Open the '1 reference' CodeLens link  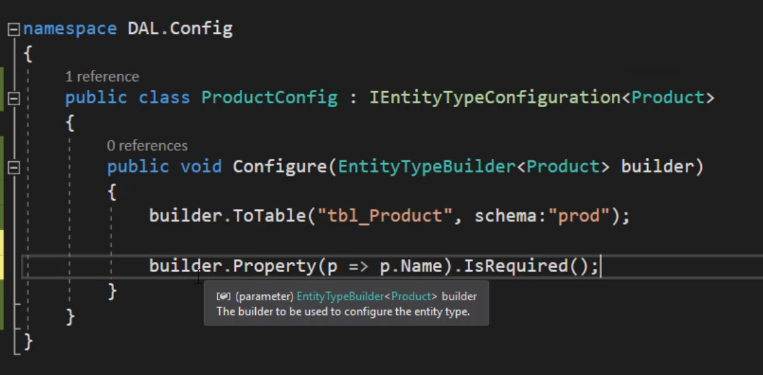102,77
